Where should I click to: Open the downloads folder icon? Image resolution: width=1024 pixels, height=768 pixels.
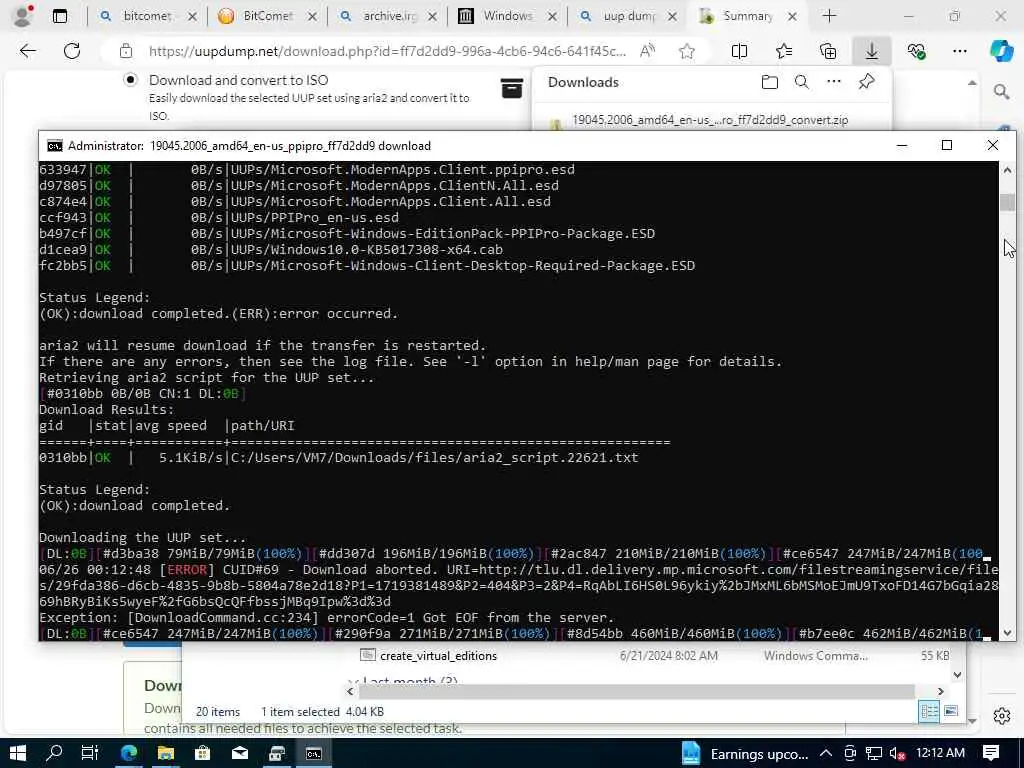pos(770,82)
